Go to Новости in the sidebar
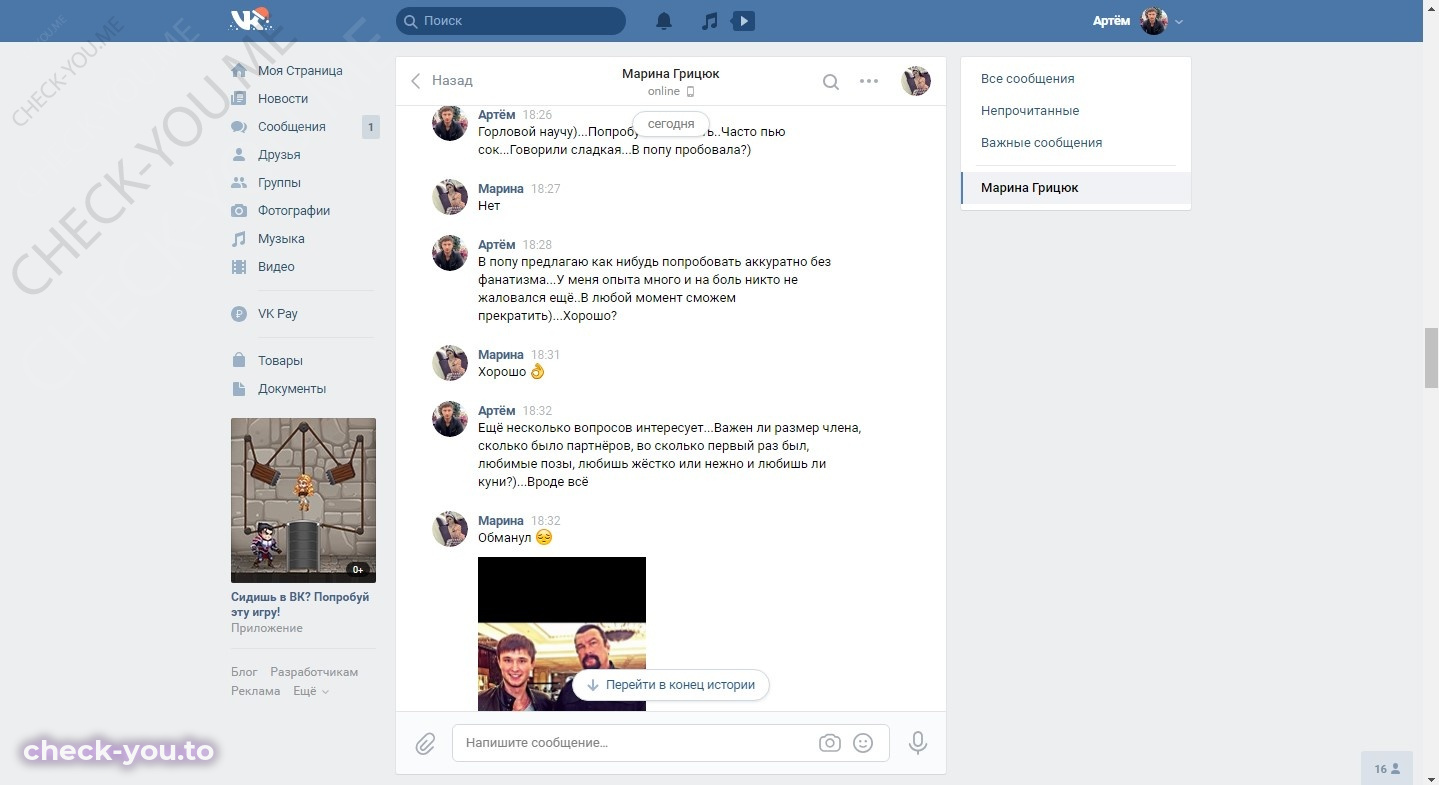Viewport: 1439px width, 785px height. point(283,99)
